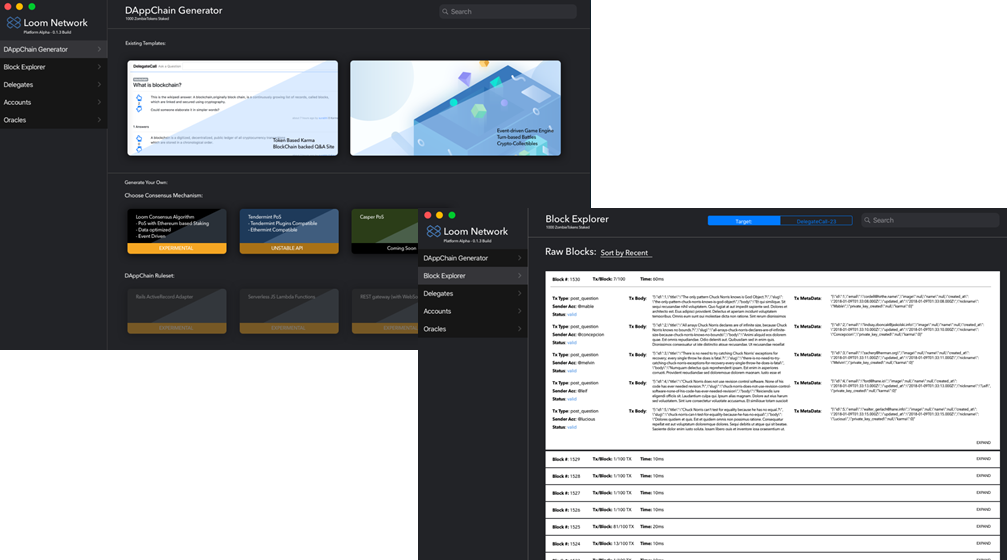The image size is (1007, 560).
Task: Collapse block 1530 using its EXPAND link
Action: point(983,443)
